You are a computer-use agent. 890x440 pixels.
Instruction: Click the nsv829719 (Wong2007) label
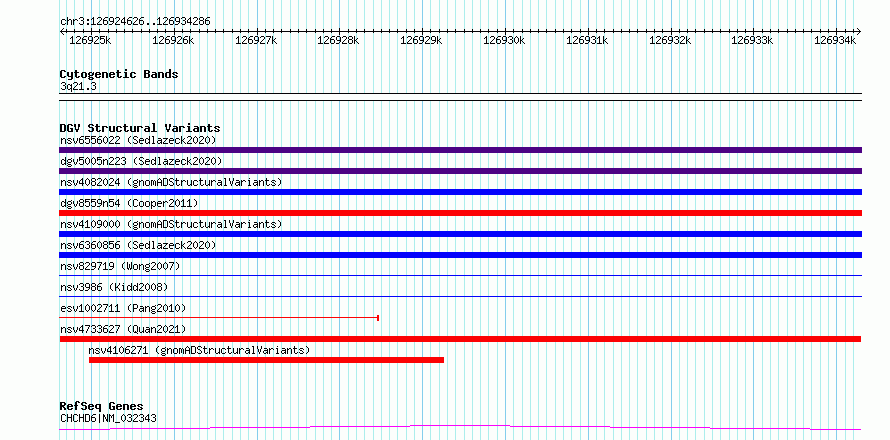point(120,266)
